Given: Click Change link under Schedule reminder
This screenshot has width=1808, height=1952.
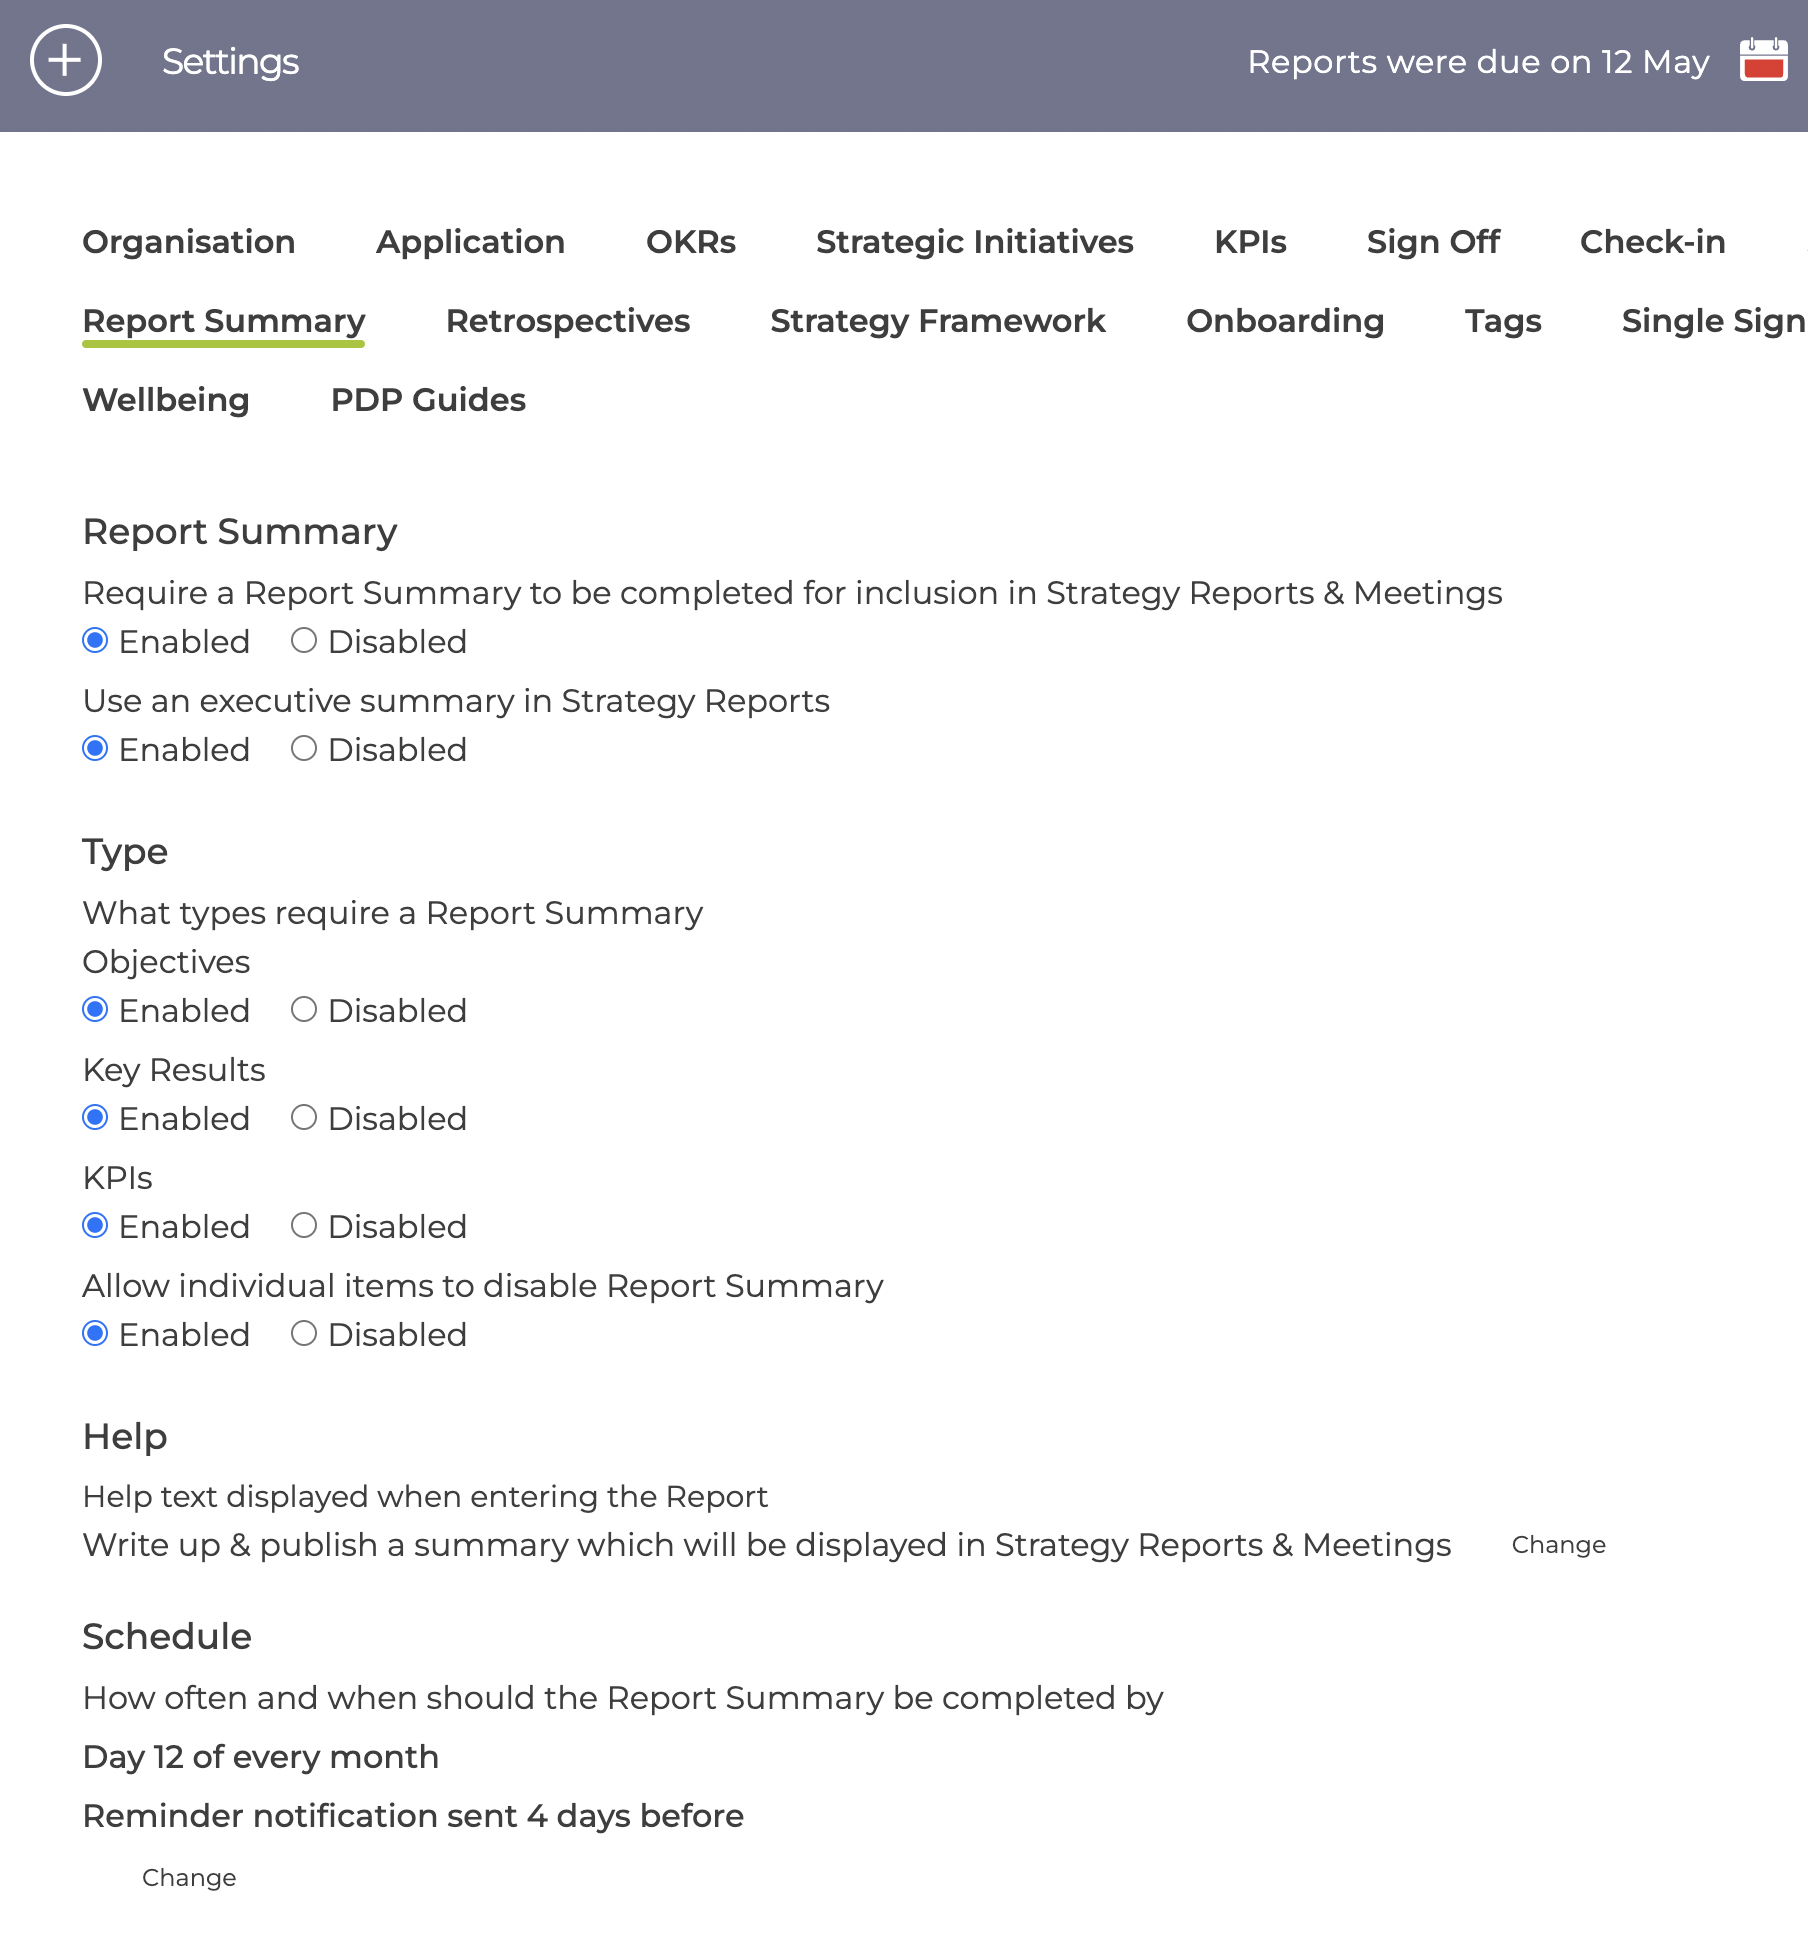Looking at the screenshot, I should [189, 1878].
